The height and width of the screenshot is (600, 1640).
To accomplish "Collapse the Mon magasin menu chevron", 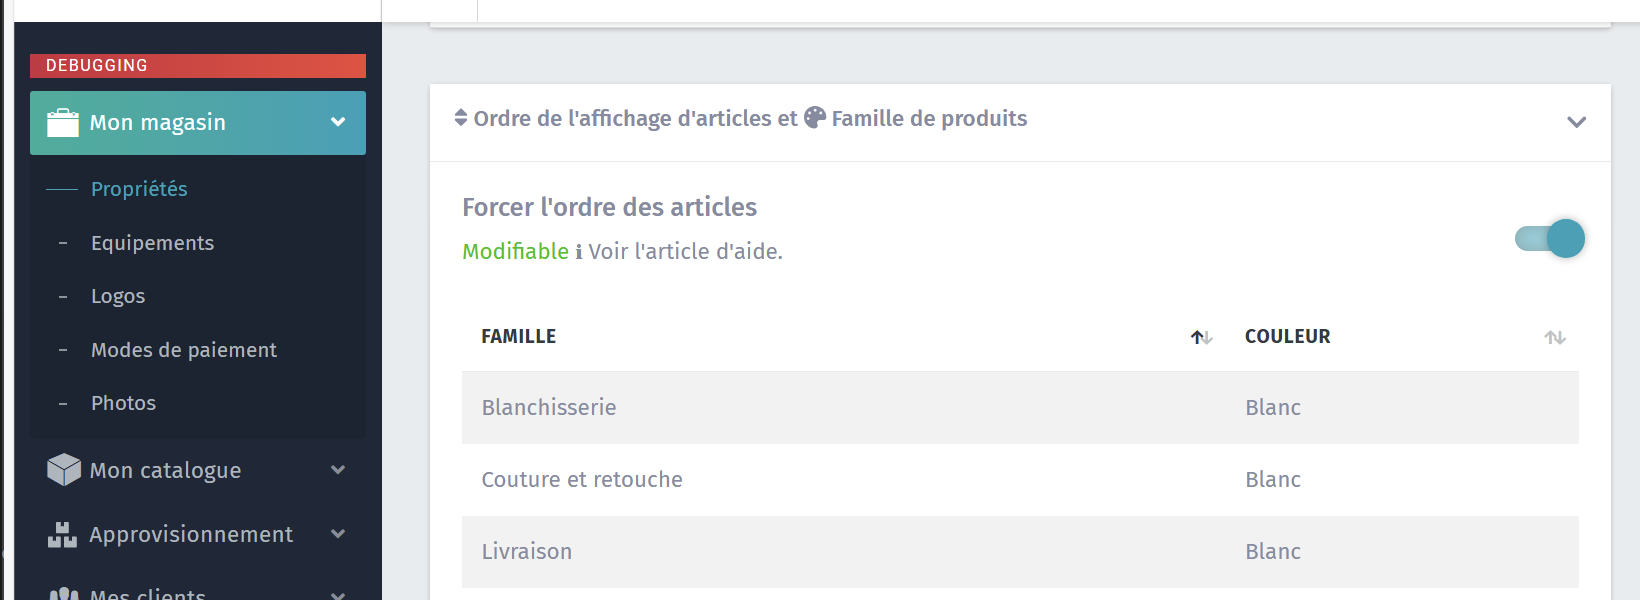I will click(x=338, y=122).
